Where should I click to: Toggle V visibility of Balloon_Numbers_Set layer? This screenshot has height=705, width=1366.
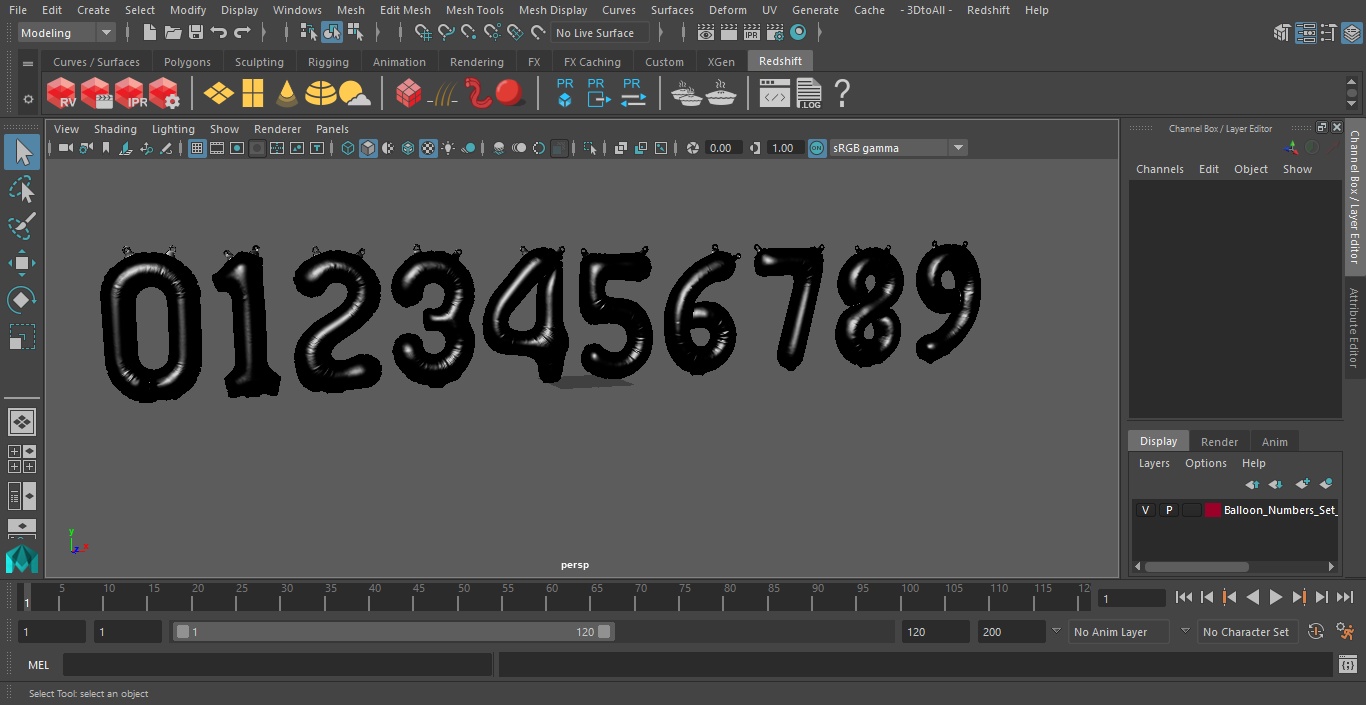click(x=1145, y=510)
